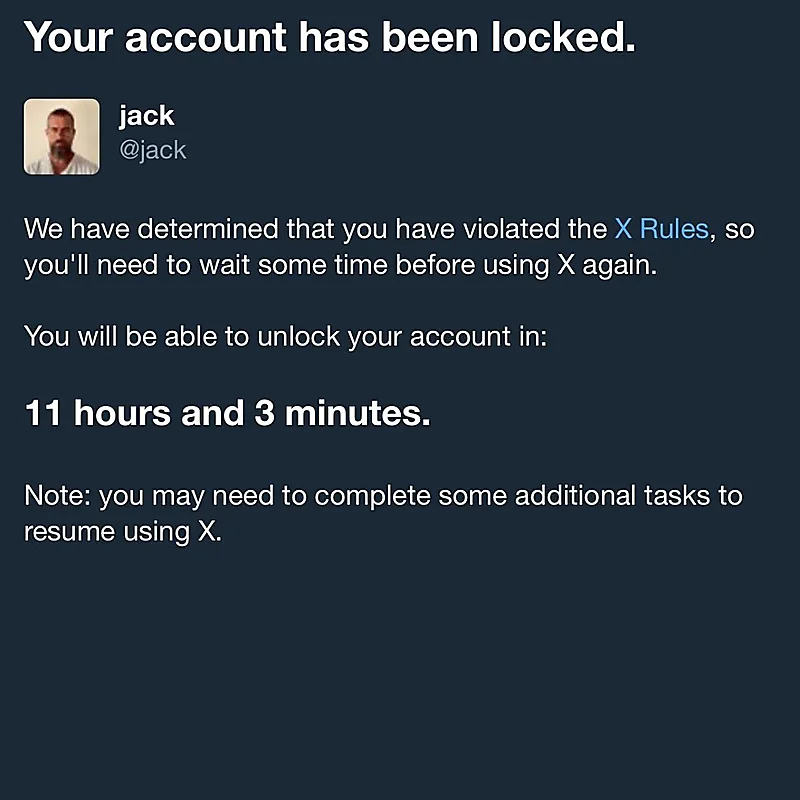The width and height of the screenshot is (800, 800).
Task: Click the word 'account' in the heading
Action: (206, 39)
